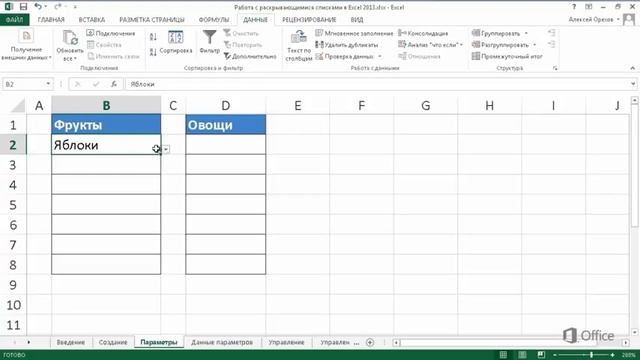
Task: Click the Name Box showing B2
Action: [x=24, y=84]
